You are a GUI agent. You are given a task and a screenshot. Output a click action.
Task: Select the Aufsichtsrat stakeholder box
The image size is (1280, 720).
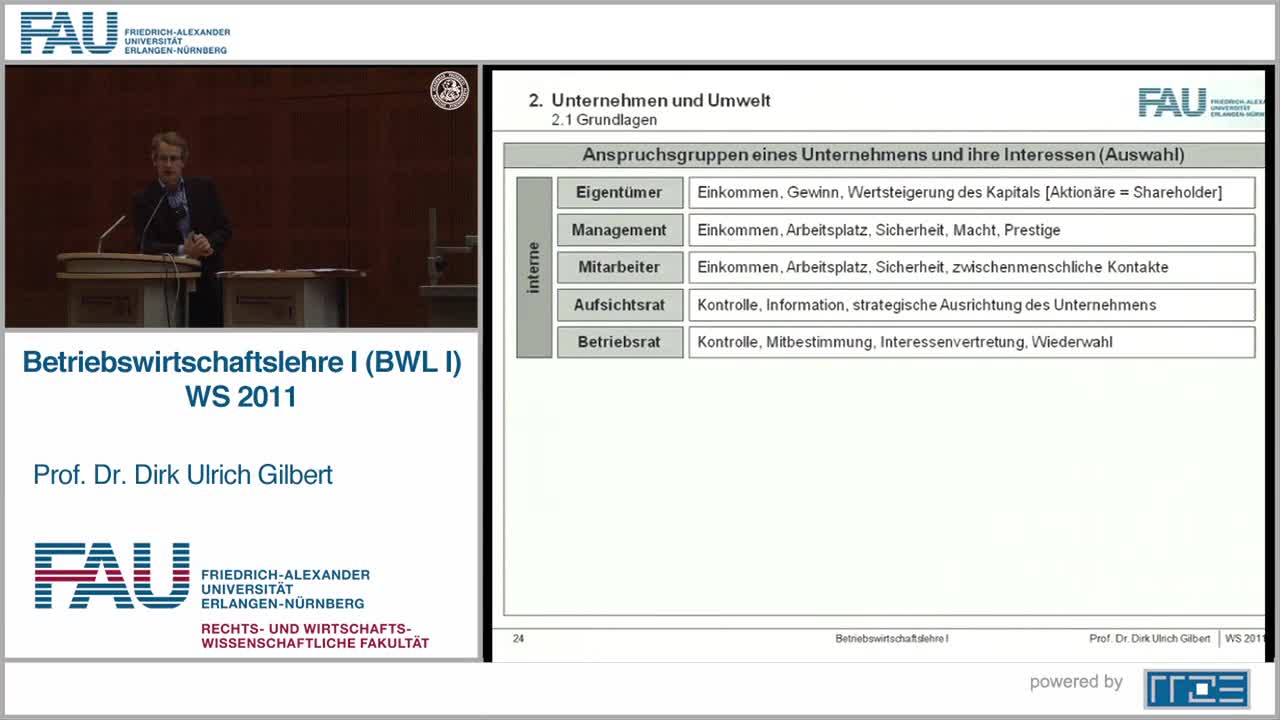(x=620, y=305)
